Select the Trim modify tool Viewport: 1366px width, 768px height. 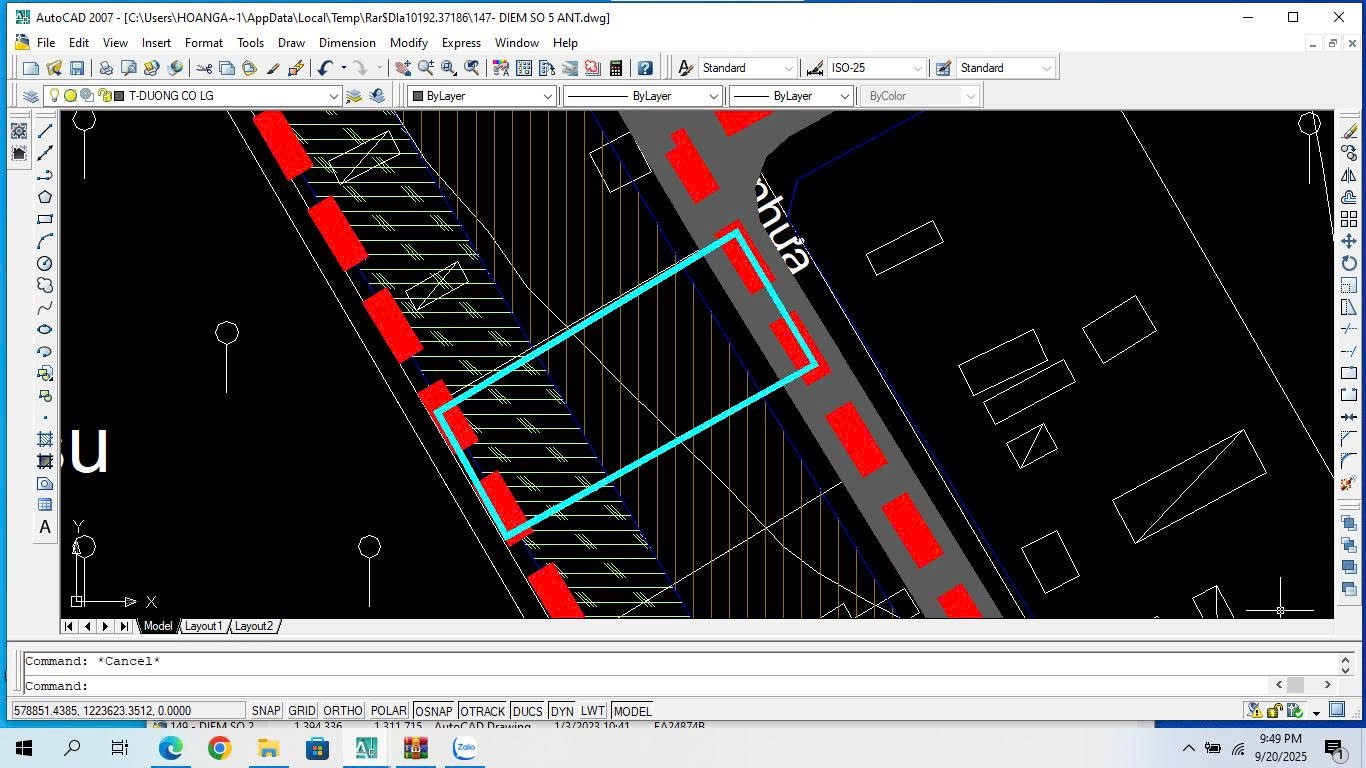point(1349,329)
